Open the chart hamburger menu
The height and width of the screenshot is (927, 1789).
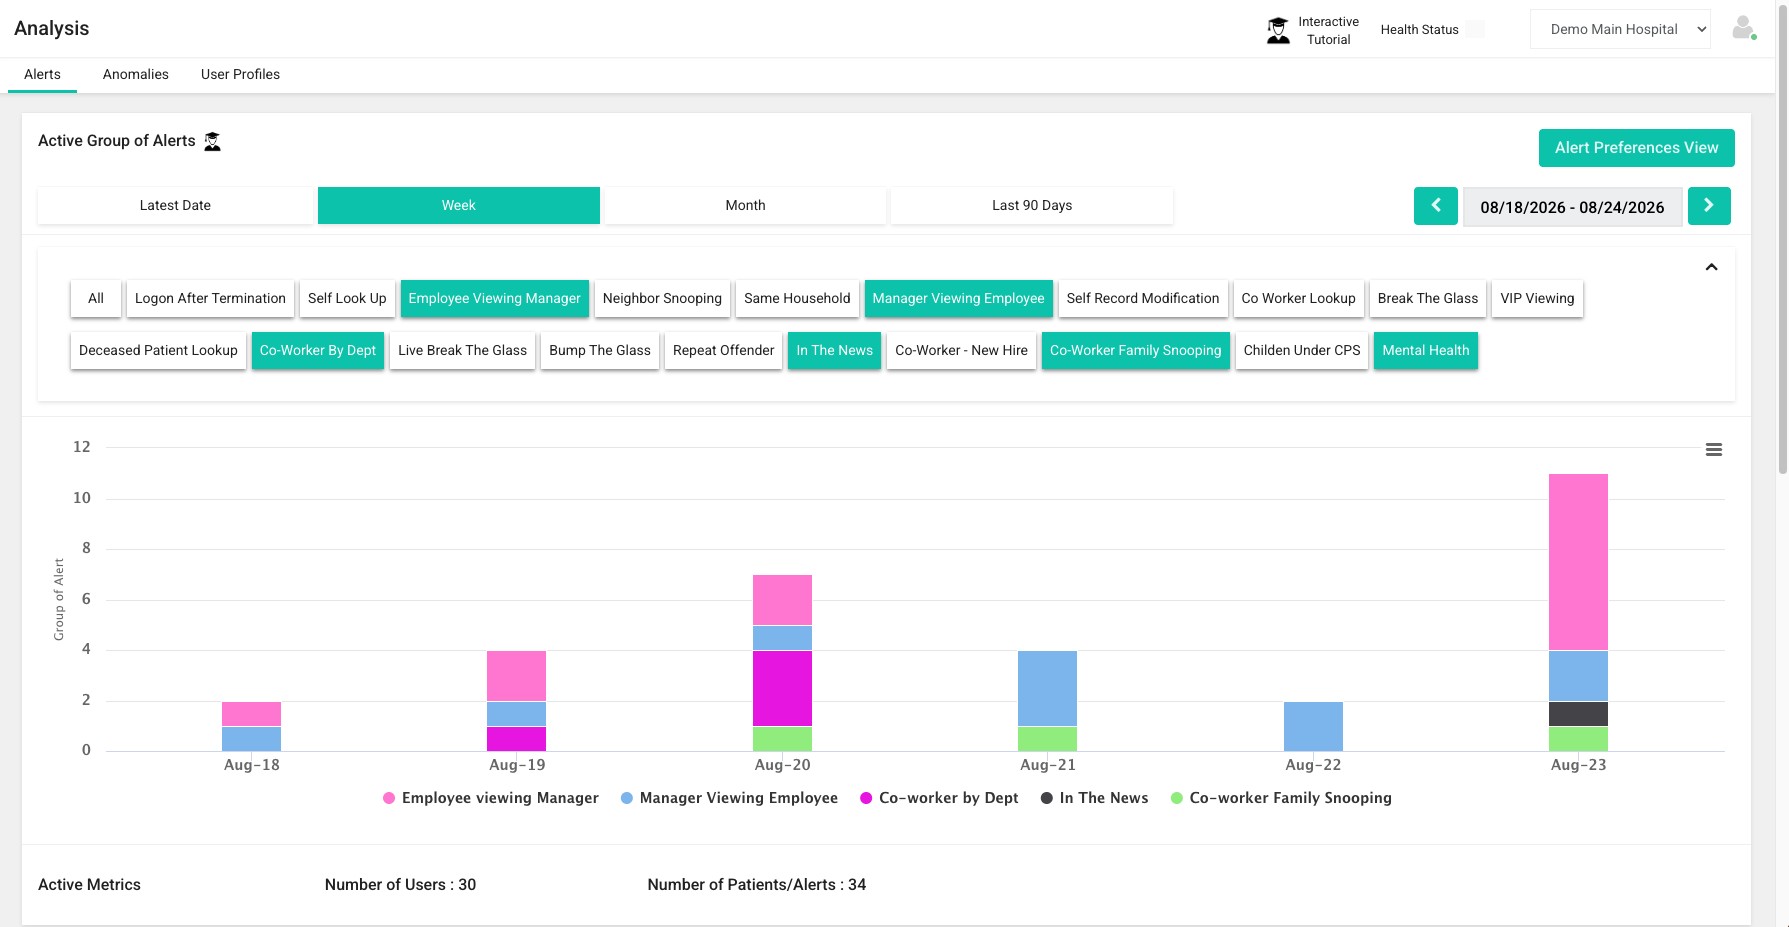[1714, 450]
